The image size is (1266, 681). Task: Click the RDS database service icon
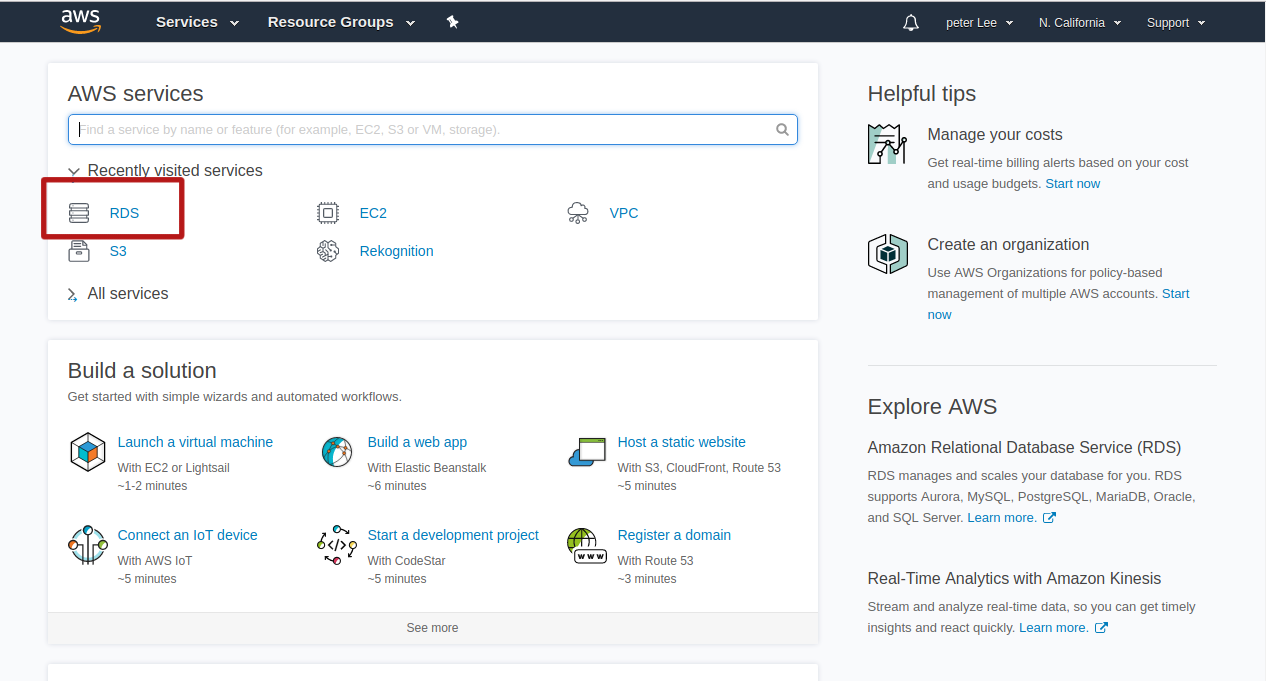[79, 213]
